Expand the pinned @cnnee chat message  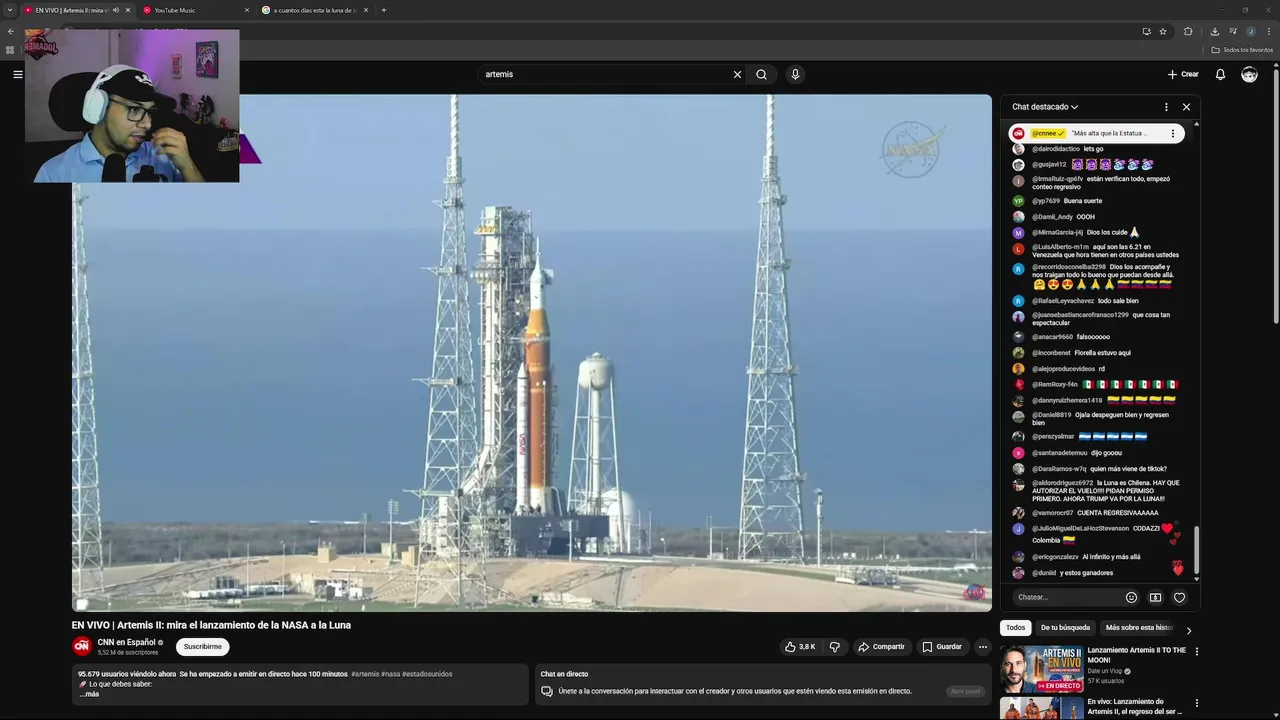[1097, 133]
